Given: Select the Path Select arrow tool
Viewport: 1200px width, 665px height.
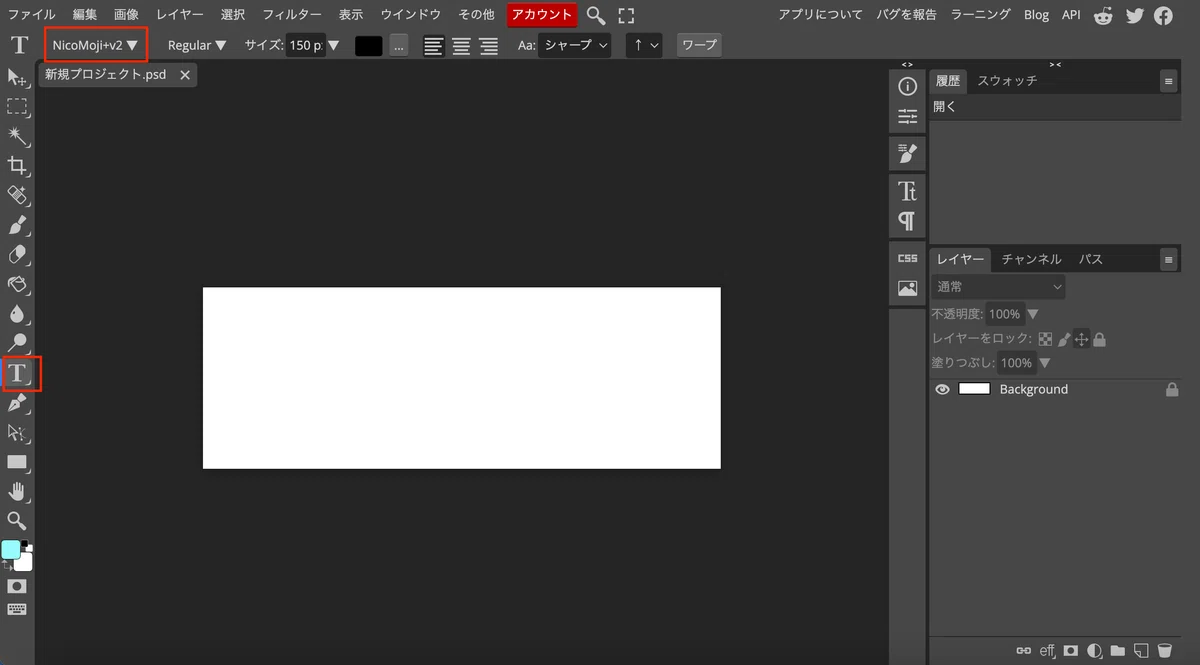Looking at the screenshot, I should click(x=17, y=433).
